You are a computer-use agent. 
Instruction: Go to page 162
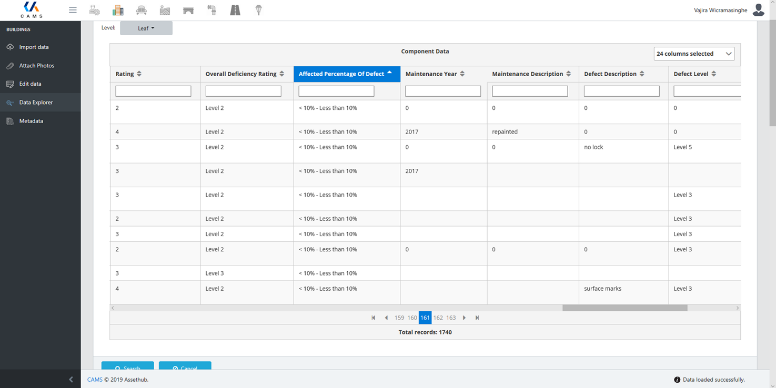pos(438,318)
